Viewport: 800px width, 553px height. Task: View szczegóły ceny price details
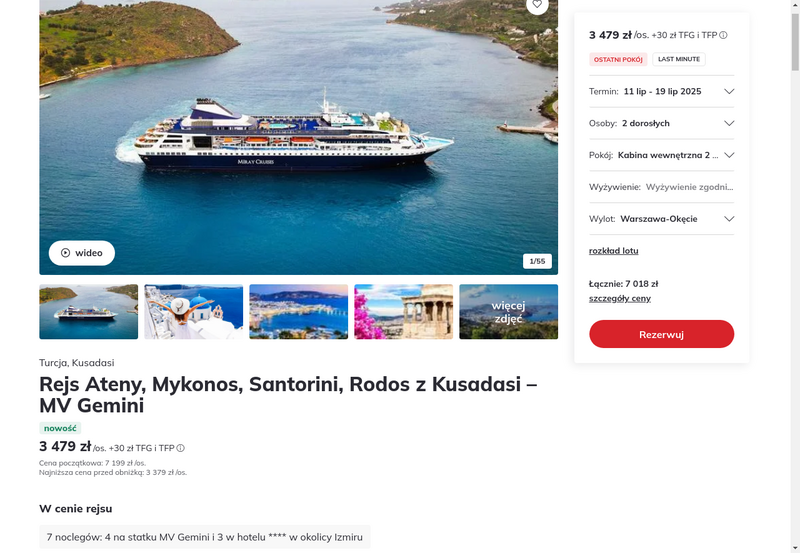coord(619,298)
